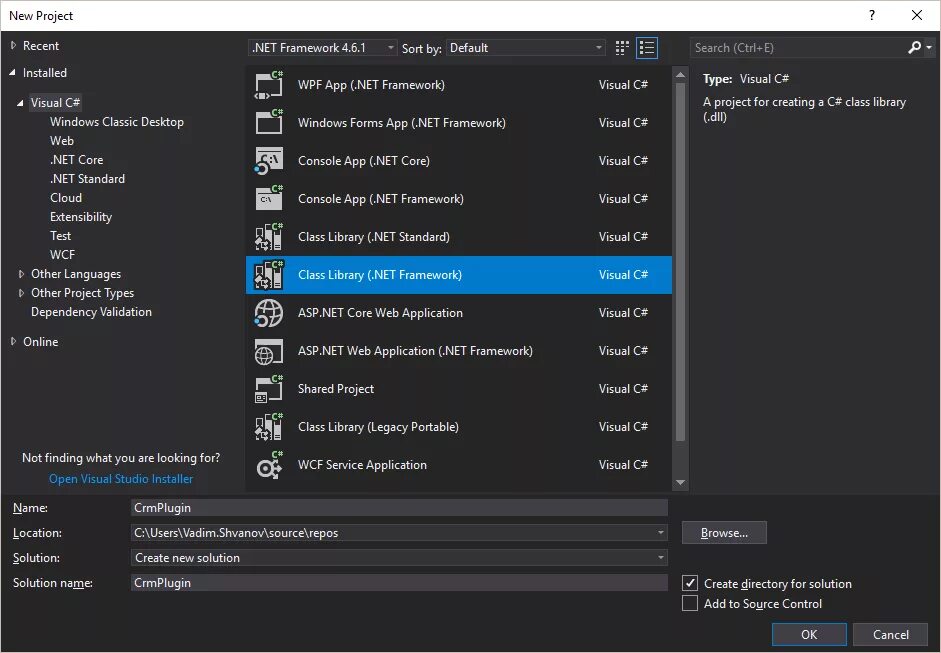Viewport: 941px width, 653px height.
Task: Click the Search (Ctrl+E) box
Action: pyautogui.click(x=798, y=47)
